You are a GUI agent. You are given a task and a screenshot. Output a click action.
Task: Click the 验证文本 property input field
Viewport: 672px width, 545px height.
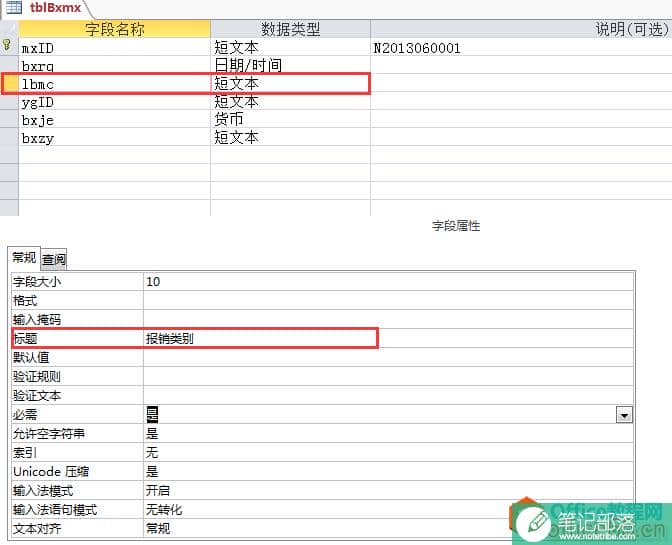pyautogui.click(x=388, y=395)
